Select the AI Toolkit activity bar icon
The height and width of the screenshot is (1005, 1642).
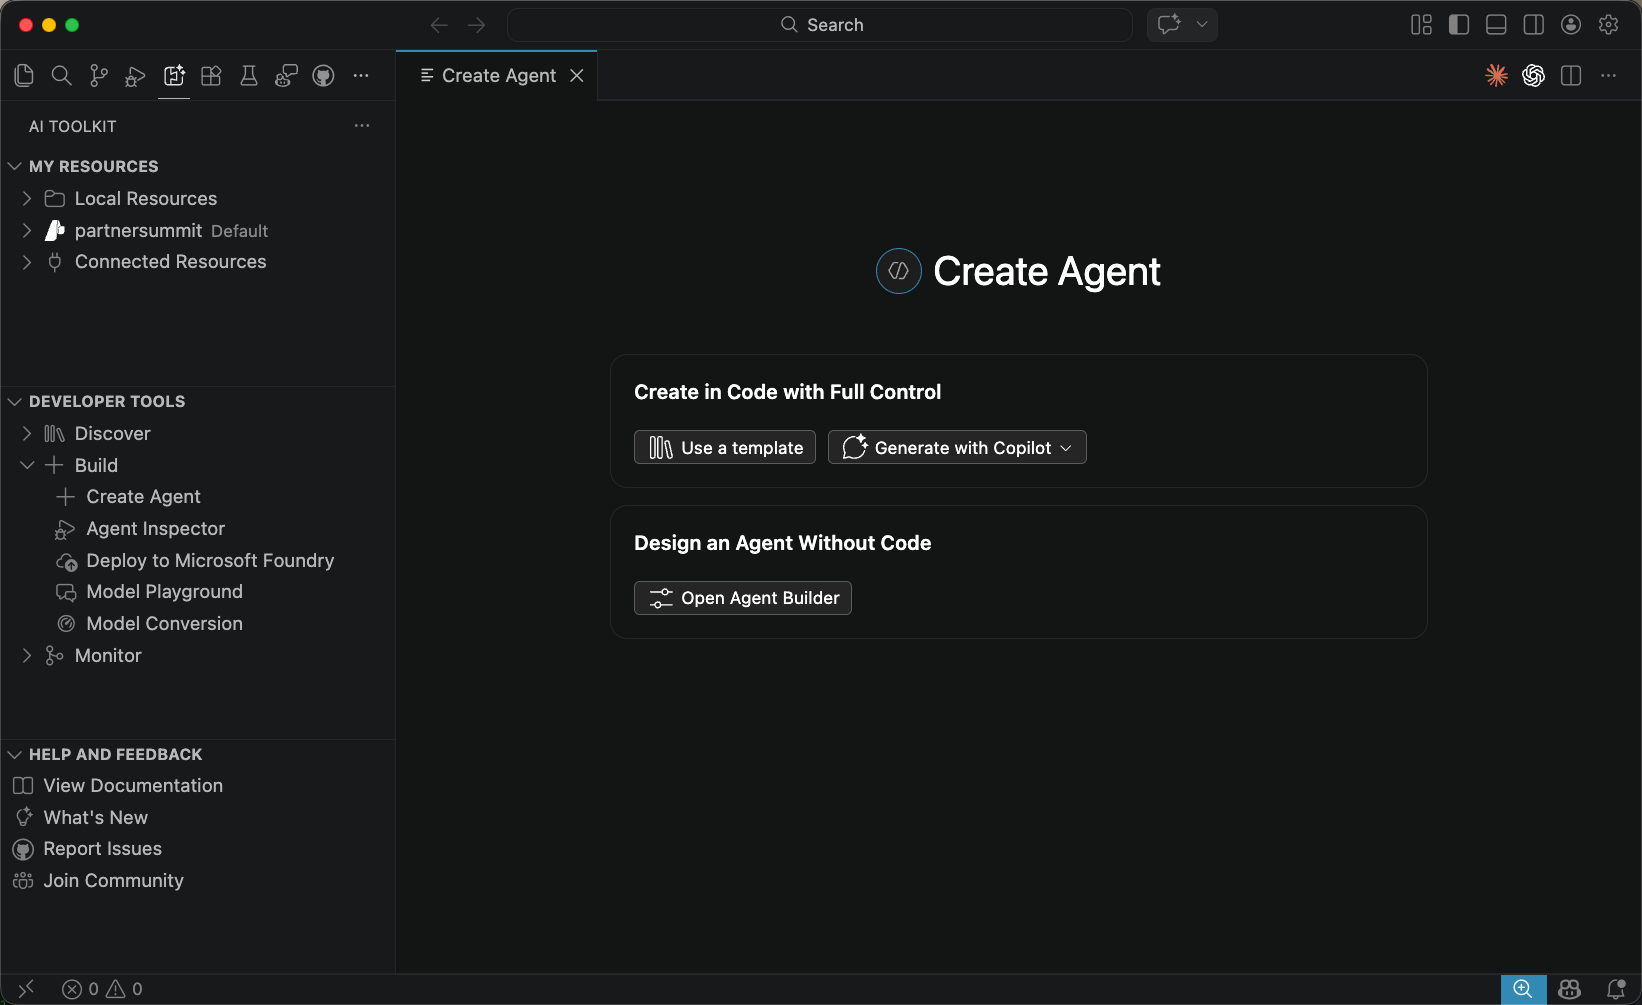pyautogui.click(x=174, y=76)
